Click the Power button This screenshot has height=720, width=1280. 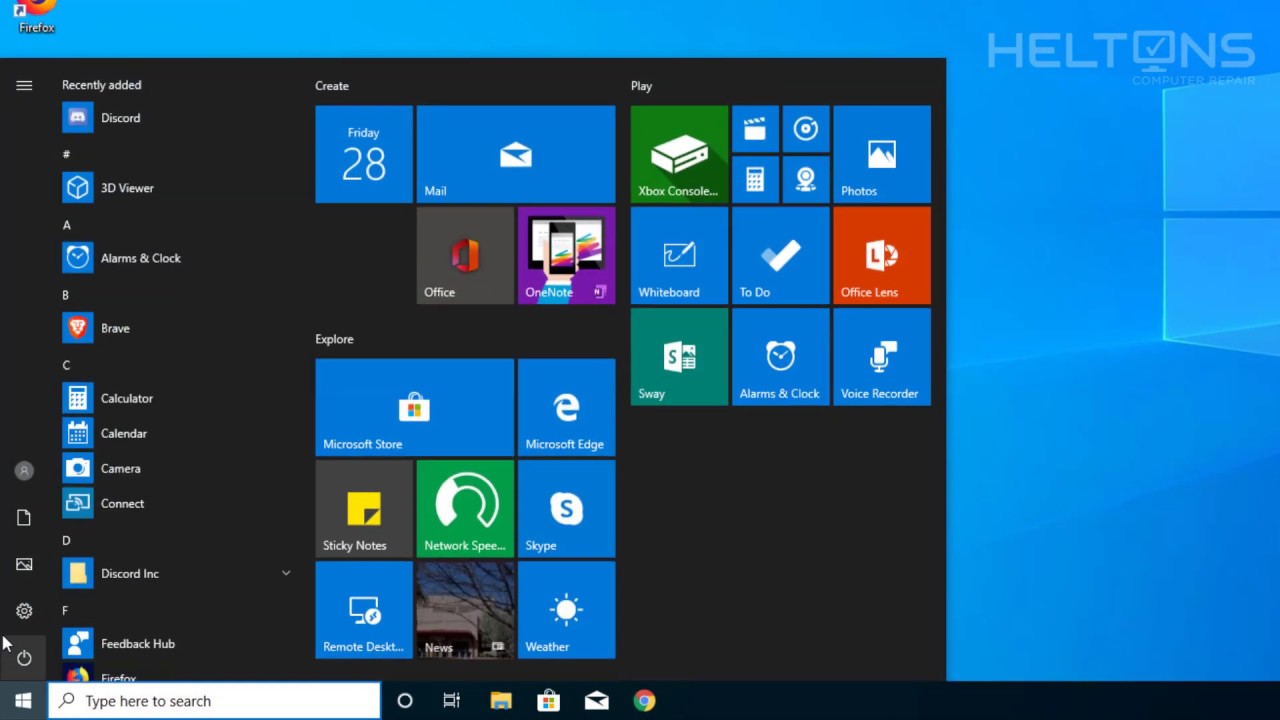pos(24,658)
